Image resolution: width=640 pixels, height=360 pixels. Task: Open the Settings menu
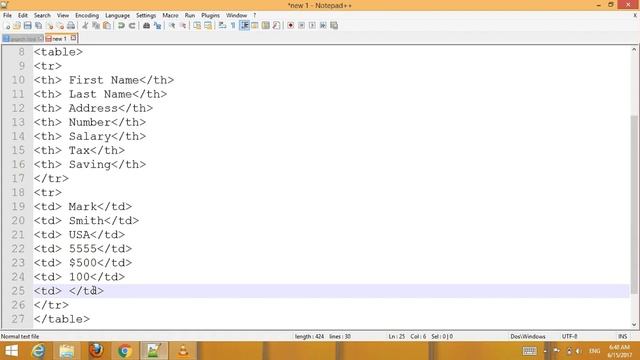pos(146,15)
